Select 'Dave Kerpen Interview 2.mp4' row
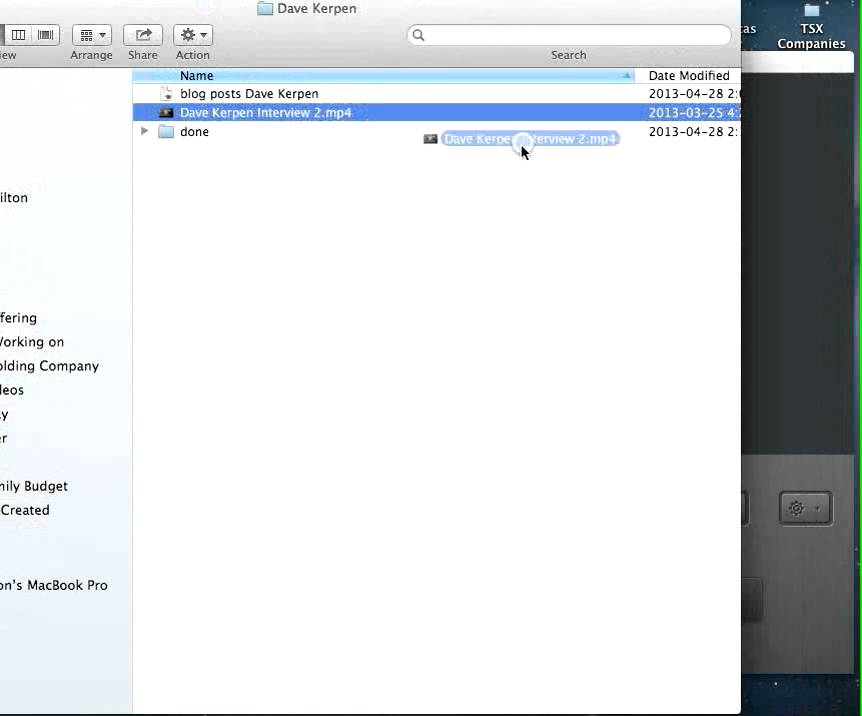862x716 pixels. 436,113
